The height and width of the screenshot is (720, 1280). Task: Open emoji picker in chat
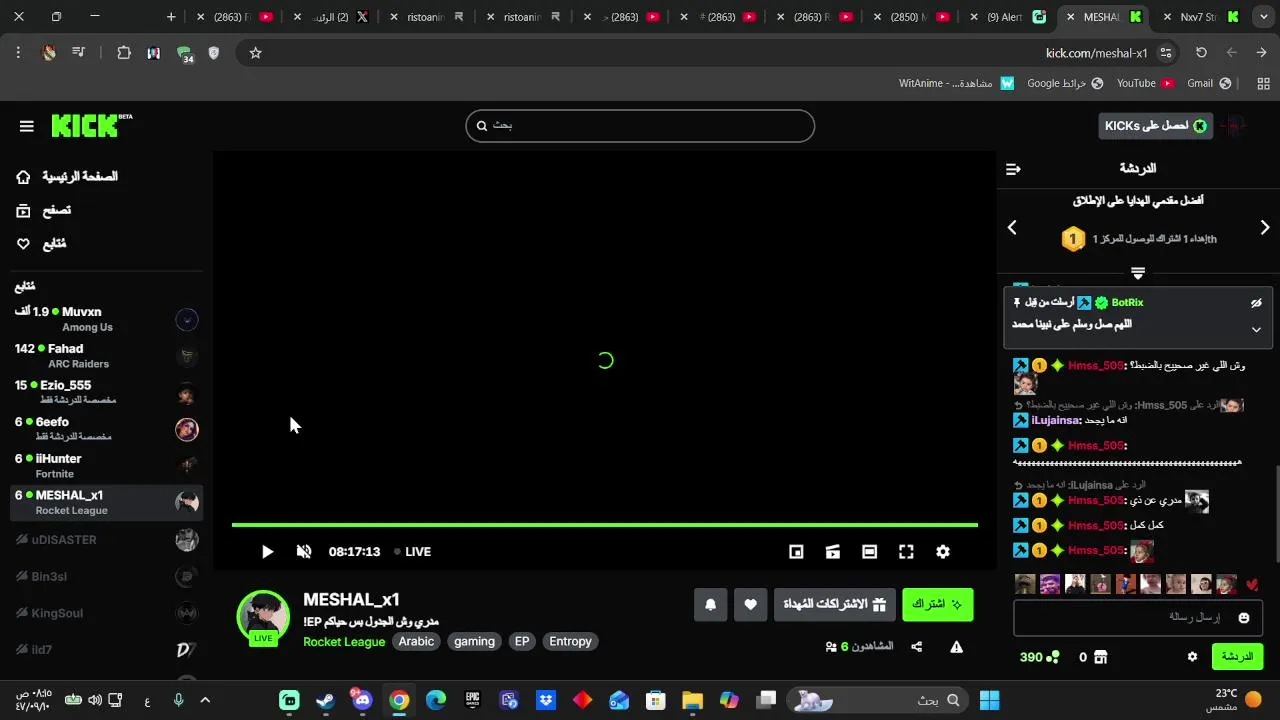pyautogui.click(x=1244, y=618)
